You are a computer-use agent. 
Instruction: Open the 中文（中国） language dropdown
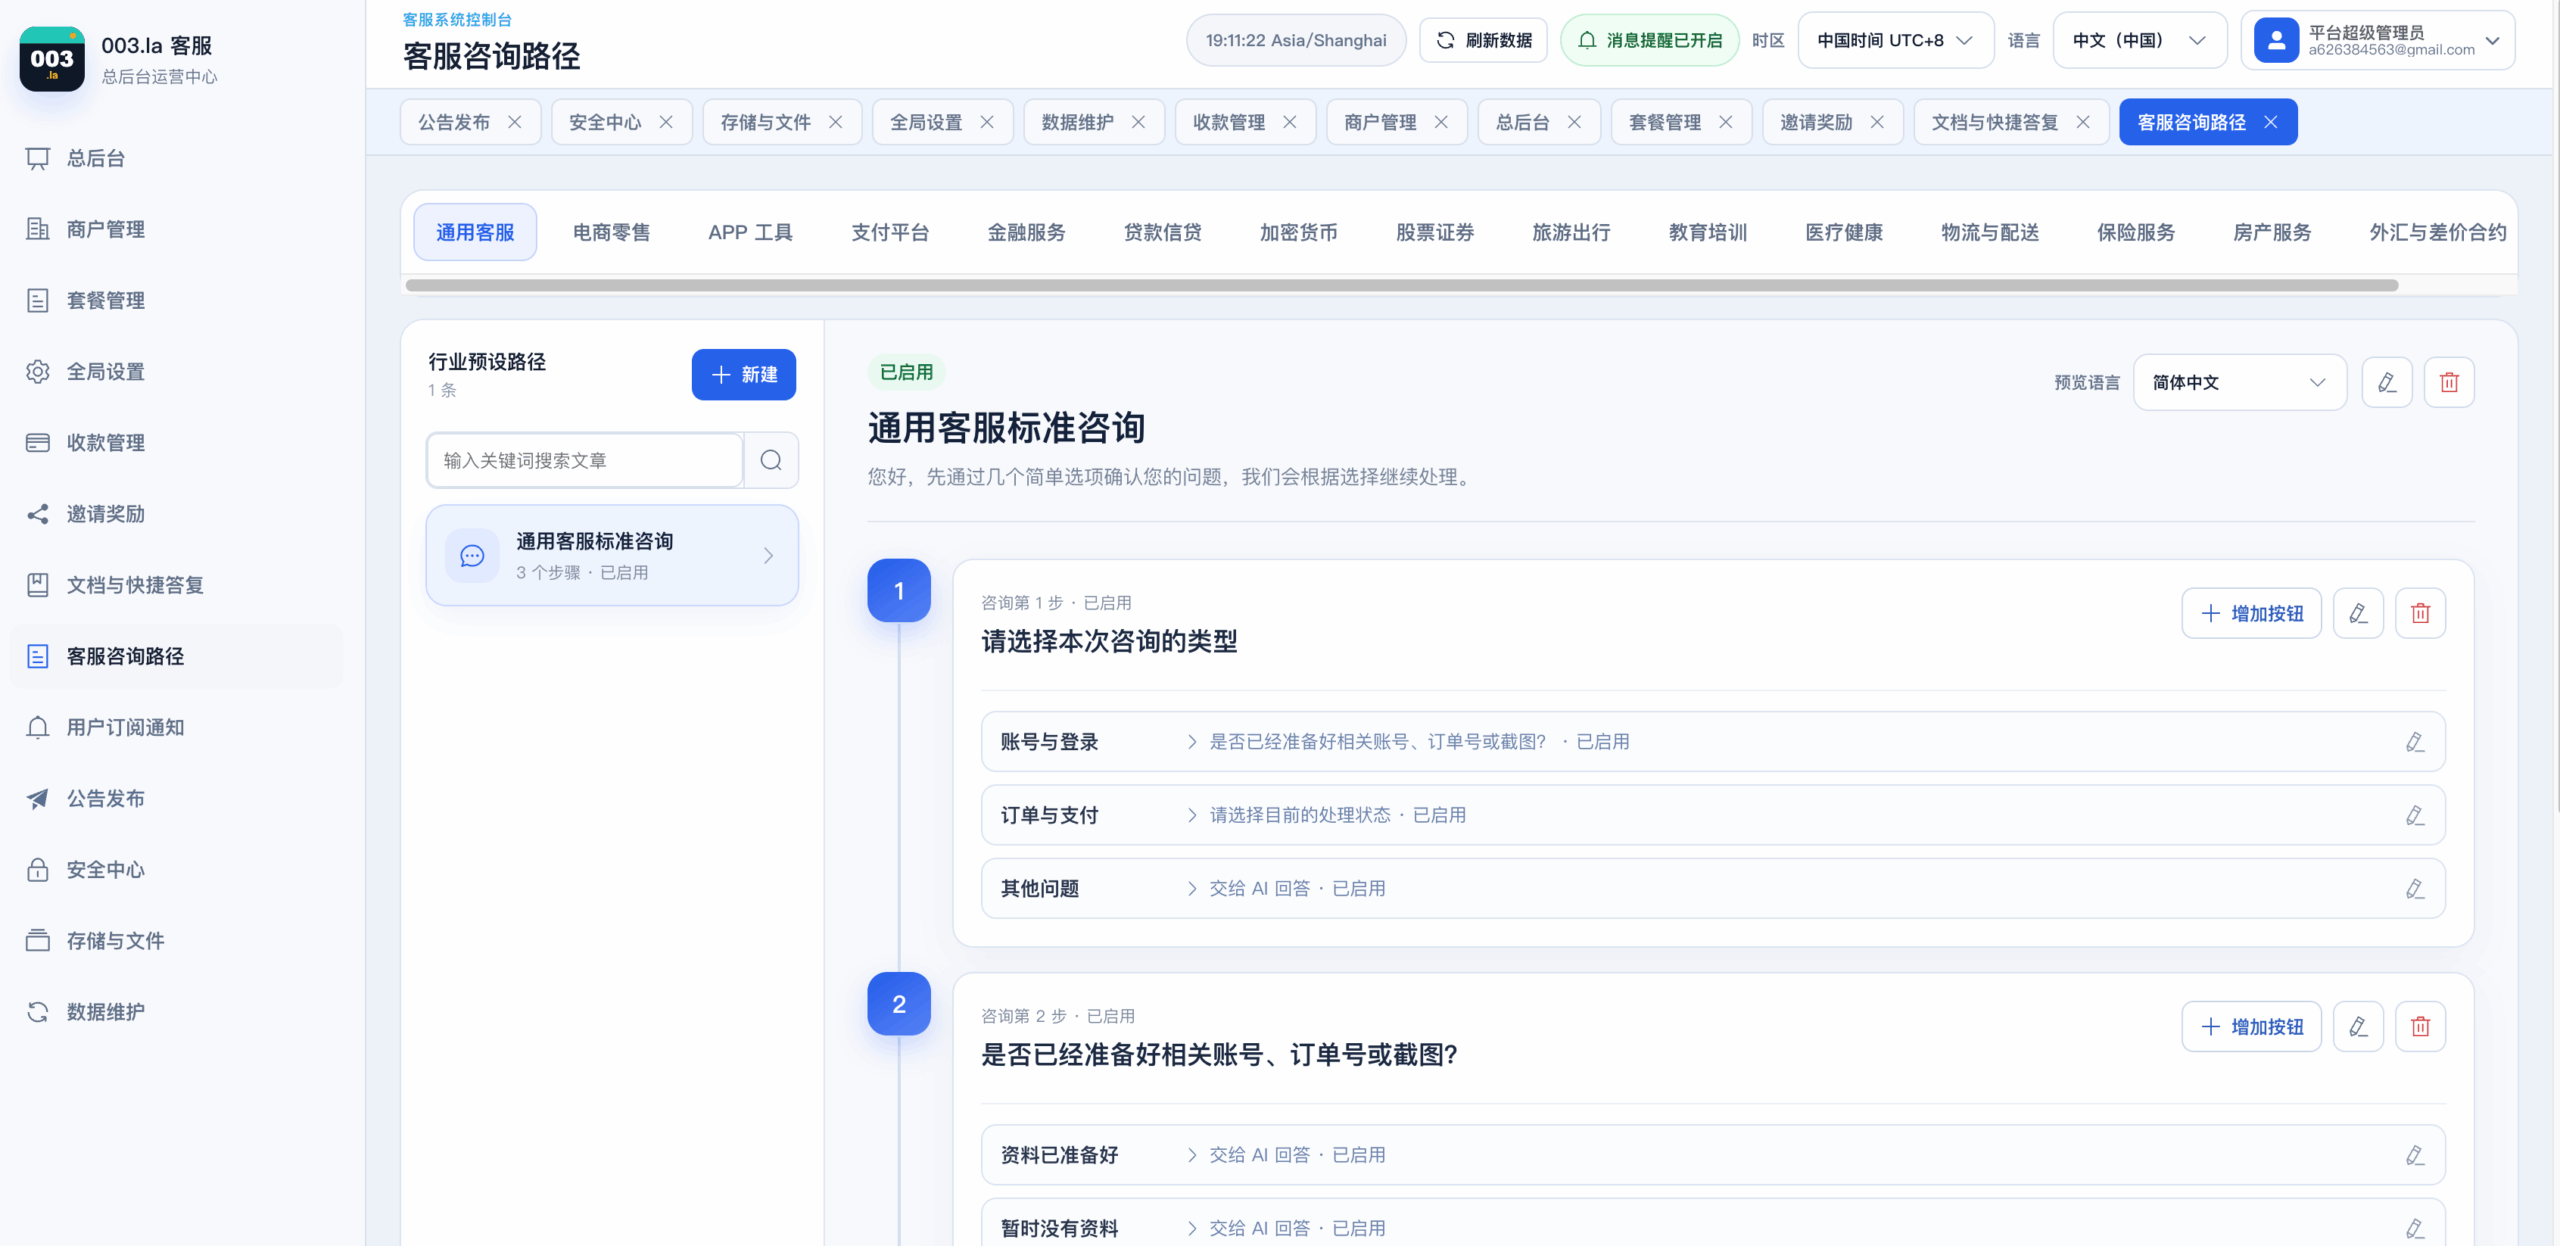2139,40
